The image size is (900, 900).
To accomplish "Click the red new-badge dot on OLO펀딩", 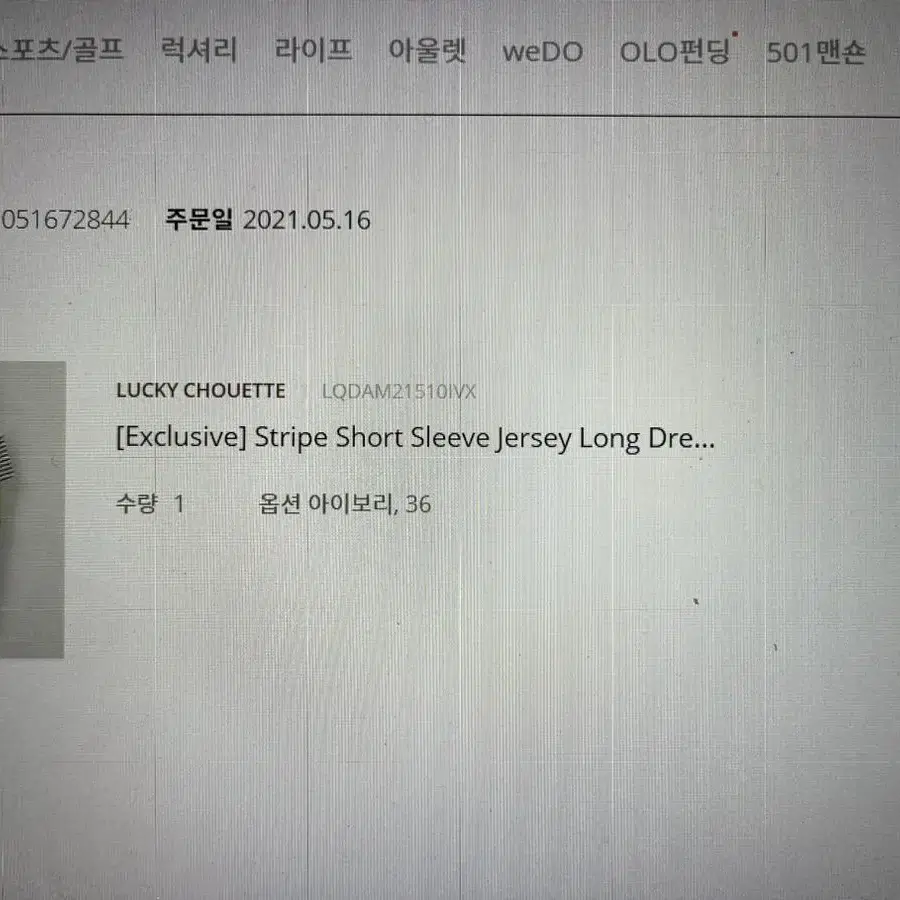I will 735,34.
